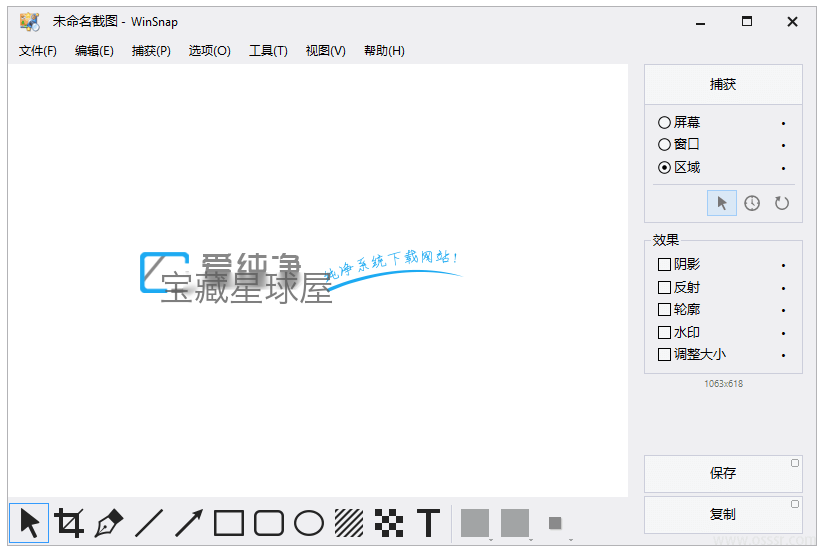Enable the timer delay capture icon

coord(752,203)
